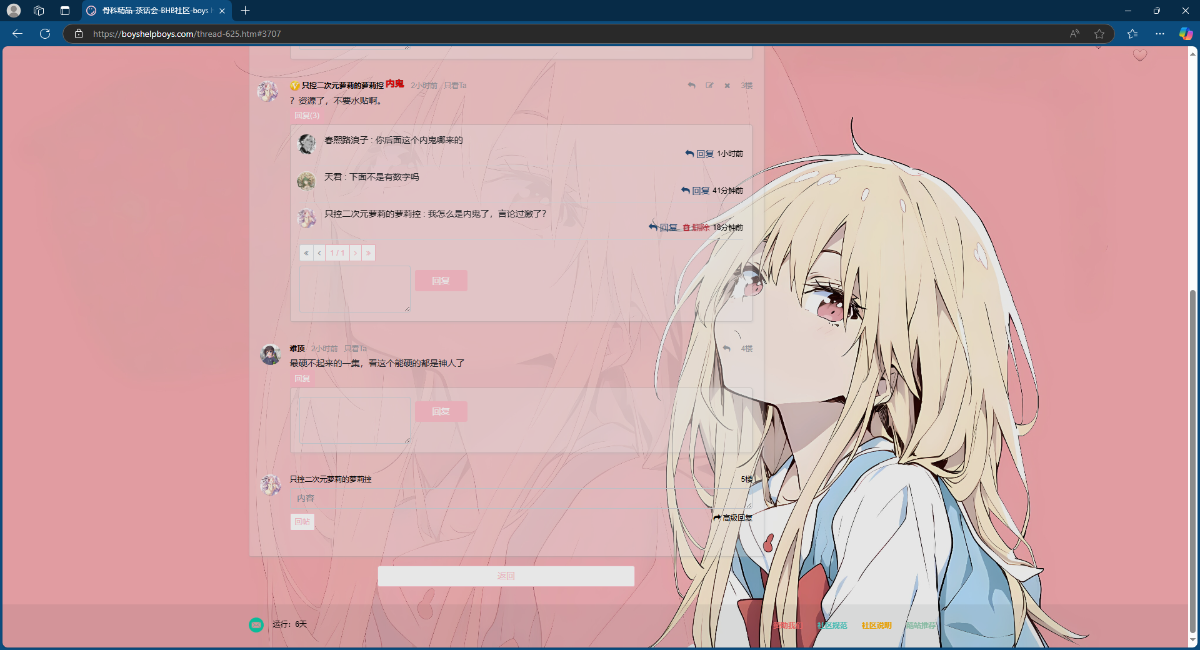Image resolution: width=1200 pixels, height=650 pixels.
Task: Click the 回帖 button
Action: tap(302, 522)
